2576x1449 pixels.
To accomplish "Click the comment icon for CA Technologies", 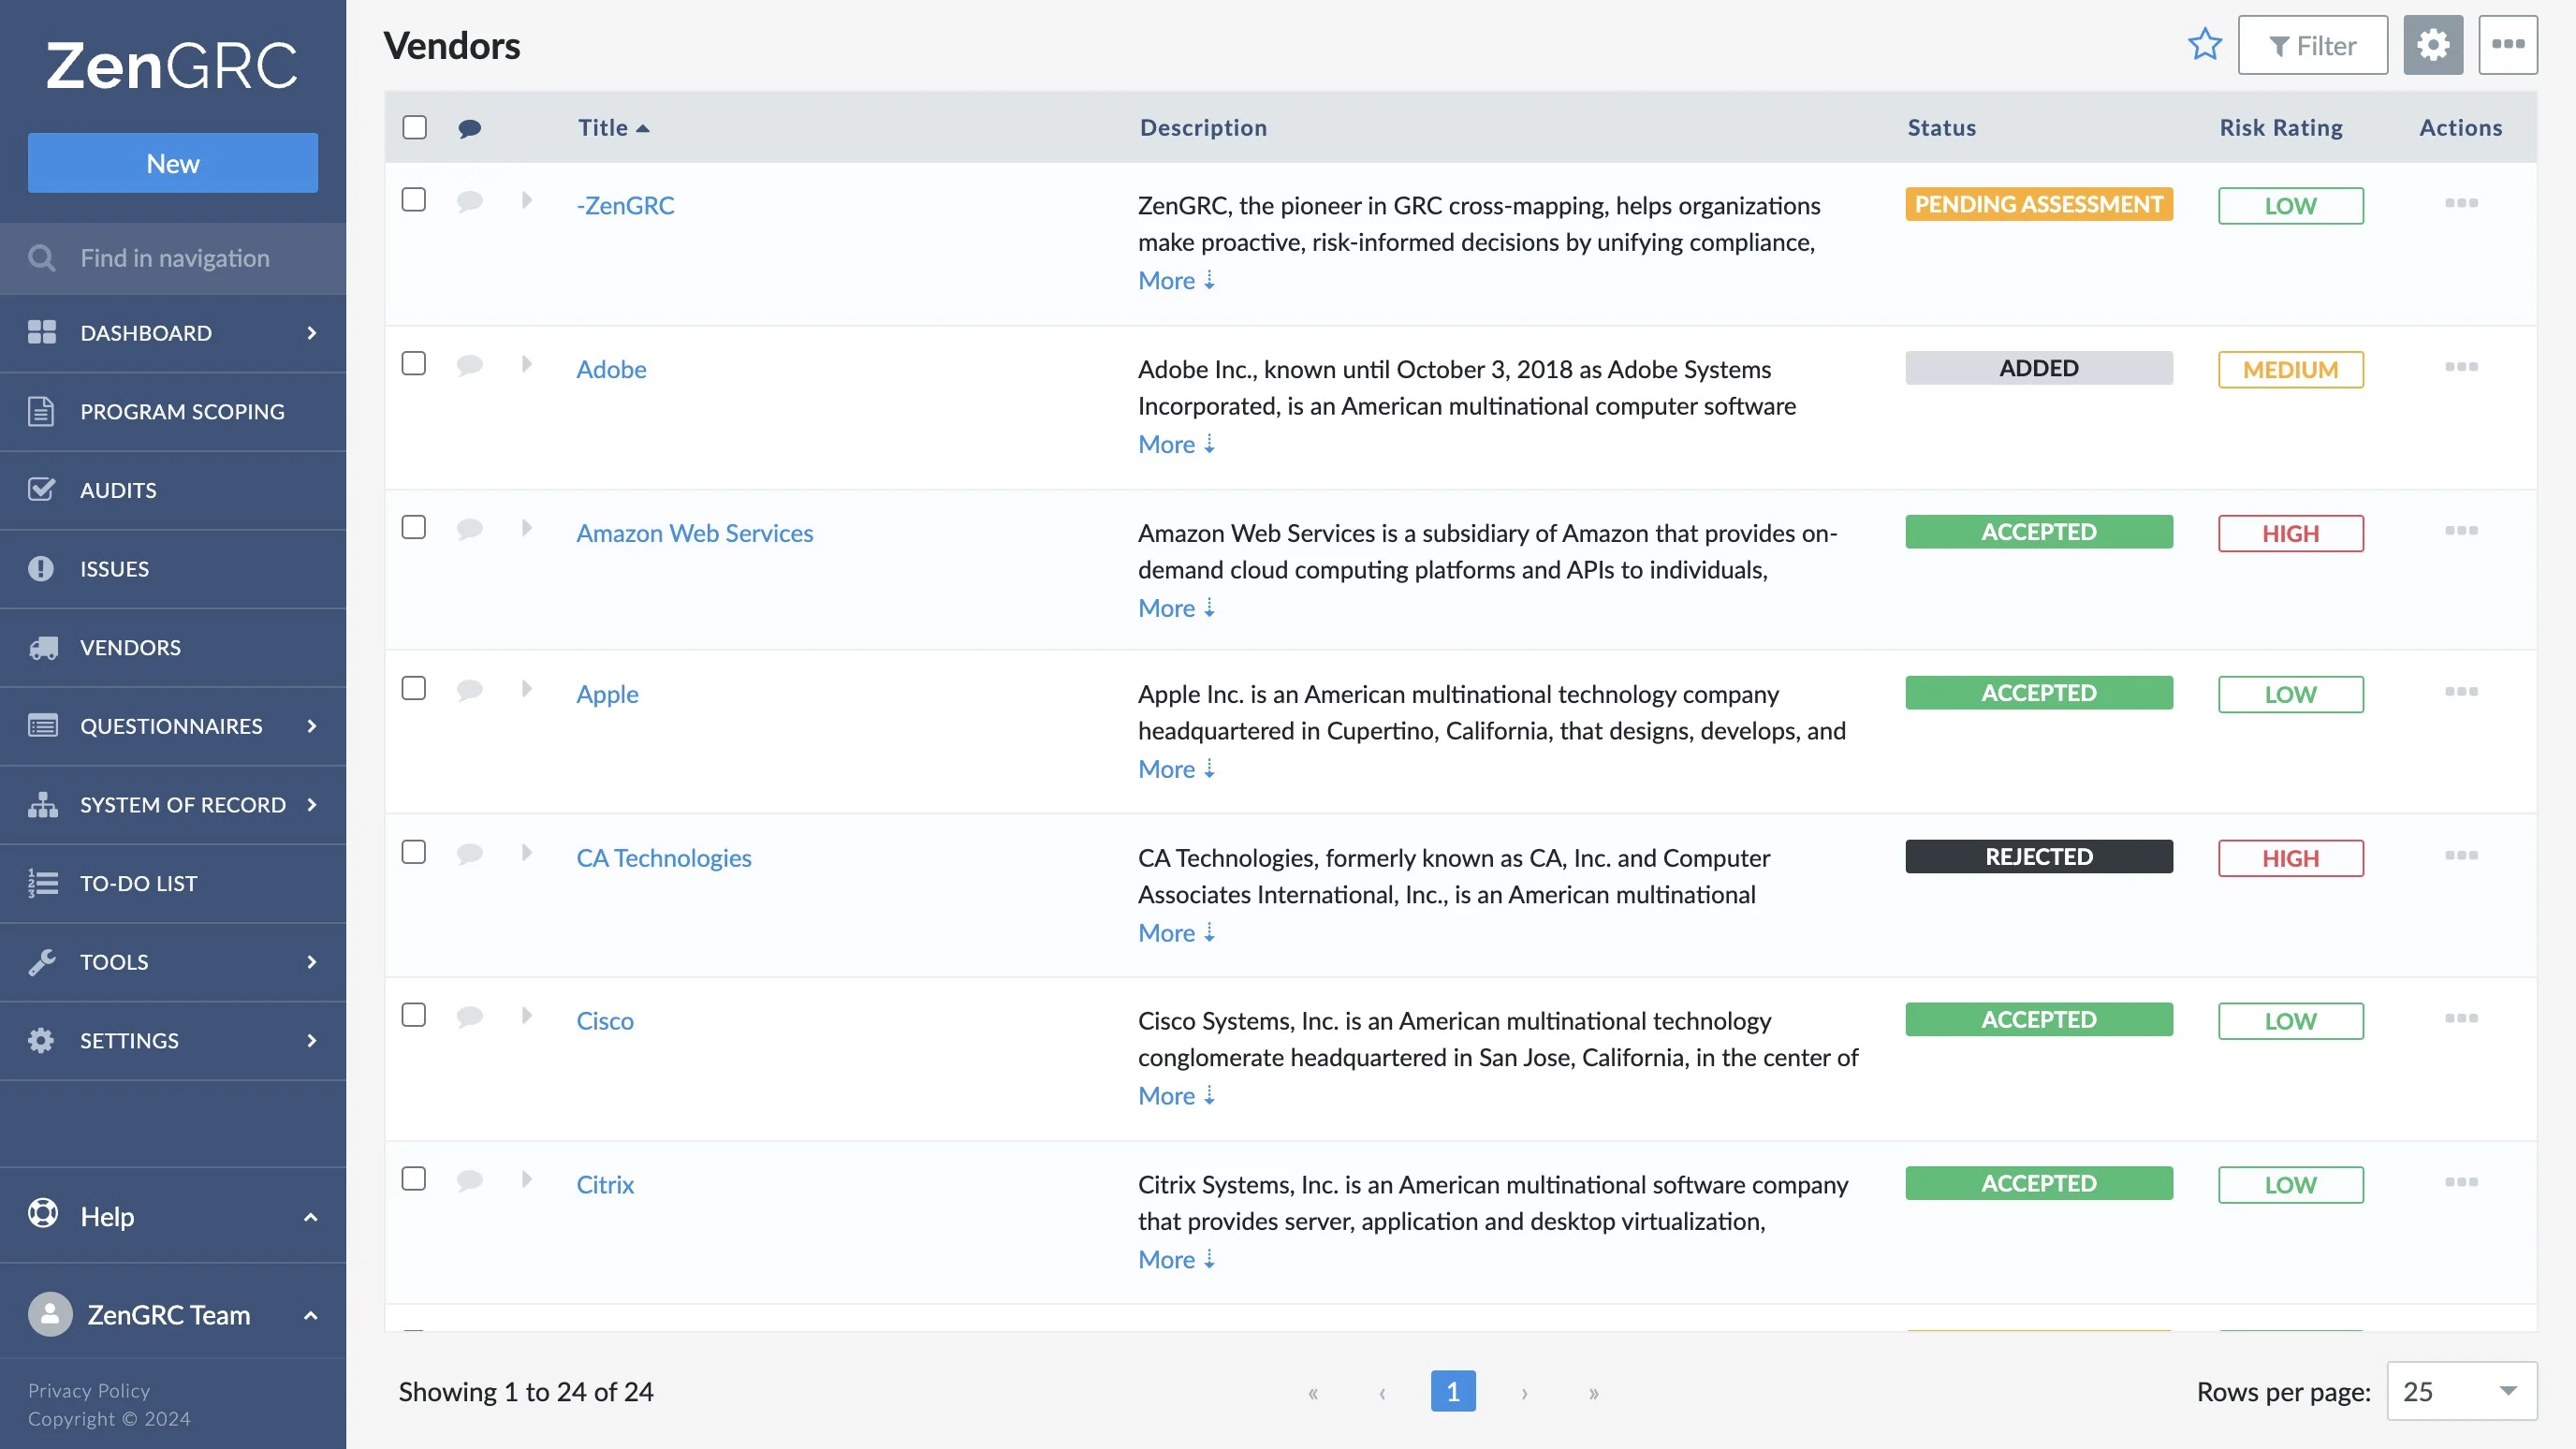I will point(469,854).
